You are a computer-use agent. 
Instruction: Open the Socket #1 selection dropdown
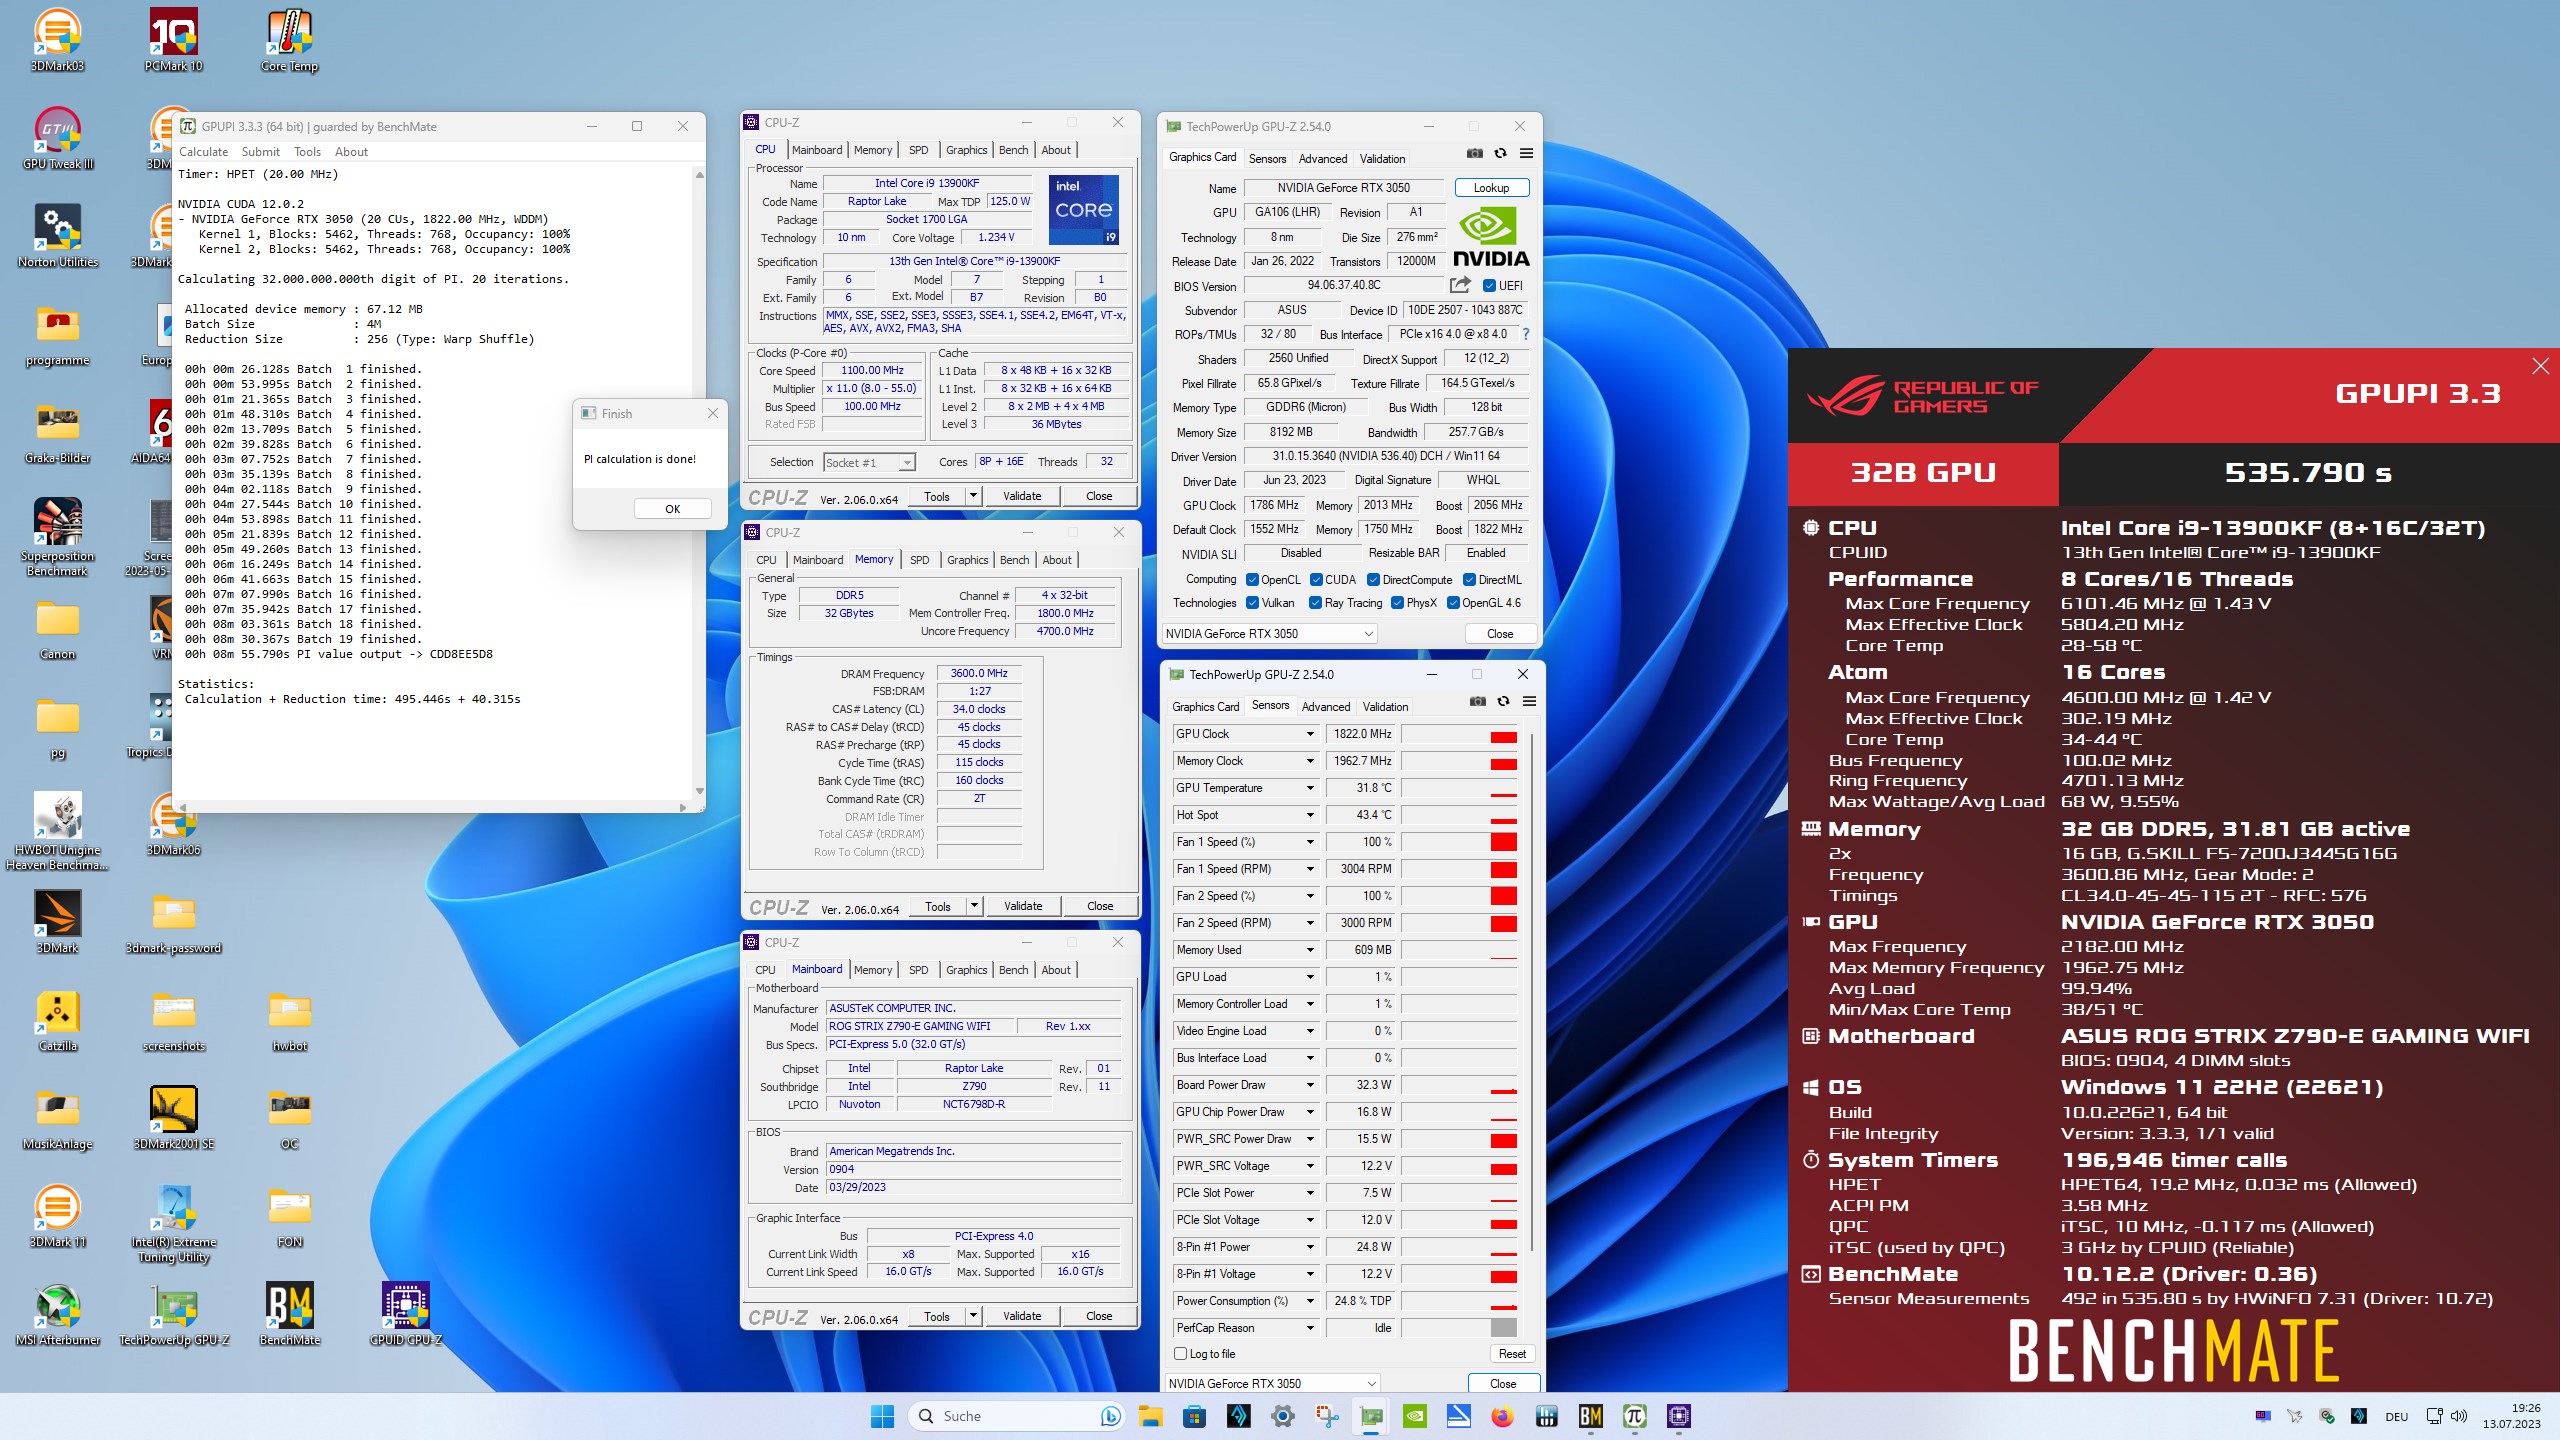(870, 462)
